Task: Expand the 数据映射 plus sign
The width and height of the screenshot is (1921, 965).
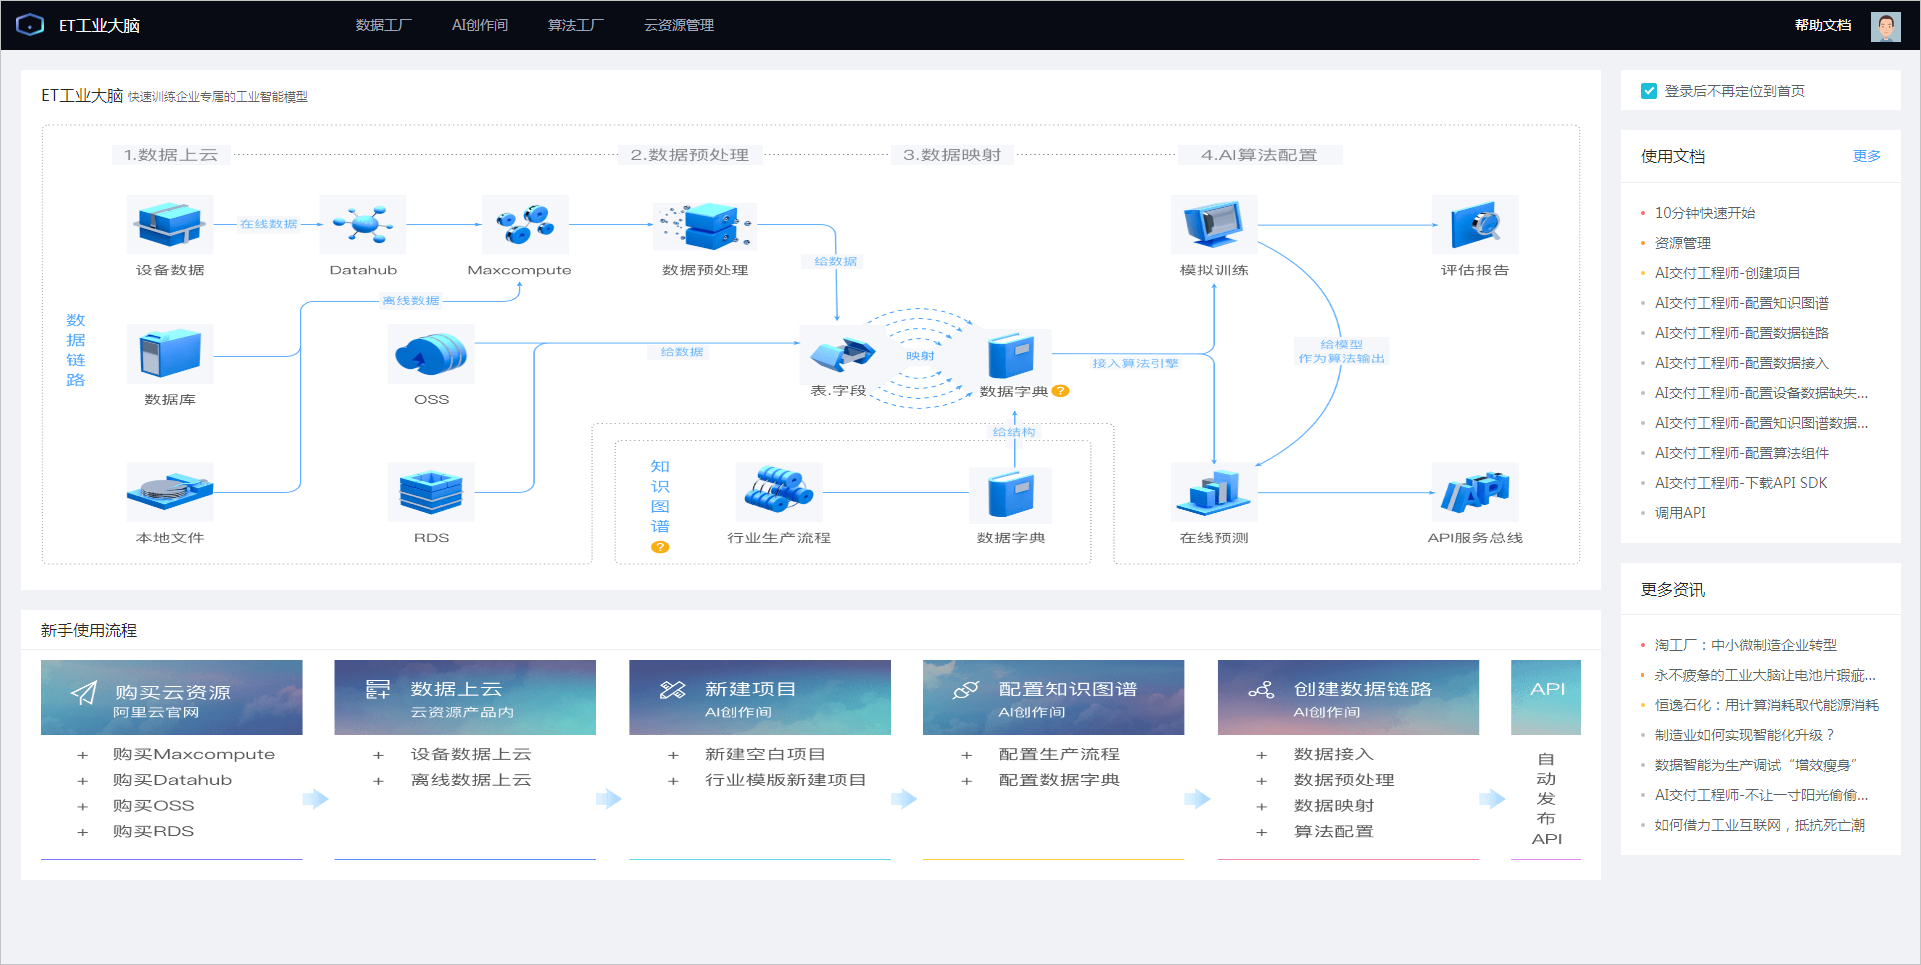Action: pos(1261,806)
